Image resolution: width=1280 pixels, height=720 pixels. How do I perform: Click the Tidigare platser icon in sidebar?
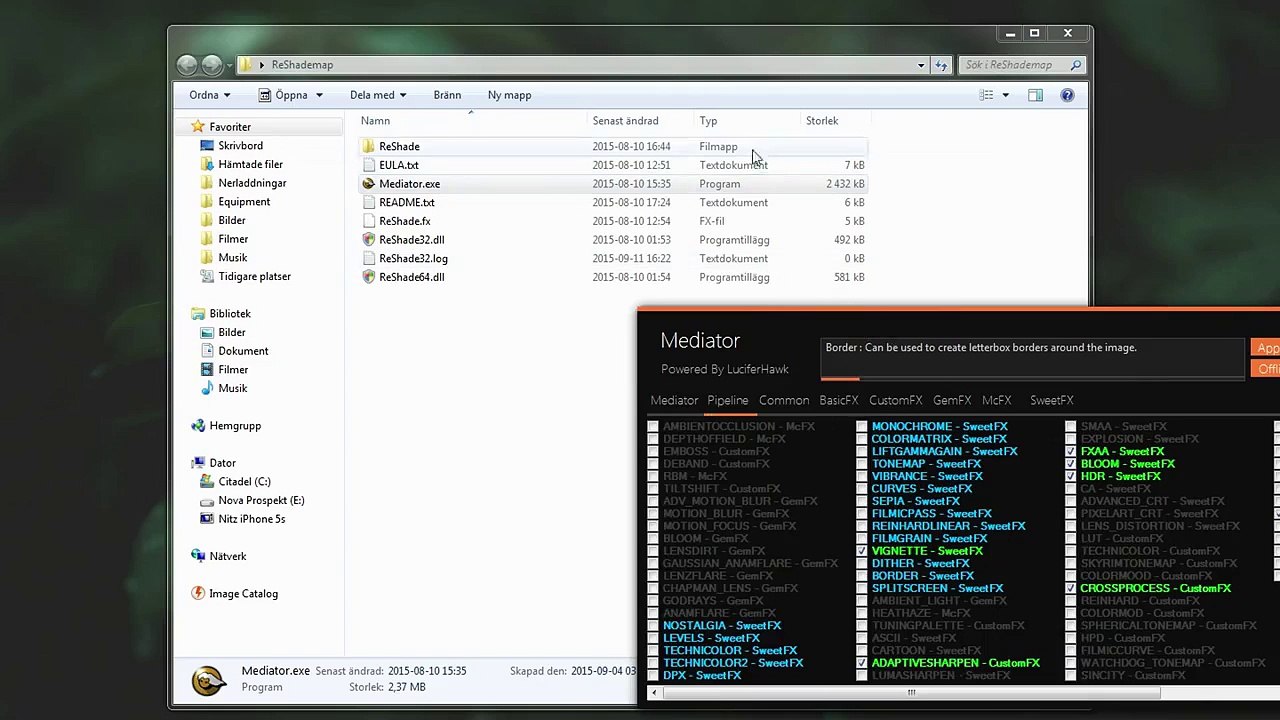point(207,276)
